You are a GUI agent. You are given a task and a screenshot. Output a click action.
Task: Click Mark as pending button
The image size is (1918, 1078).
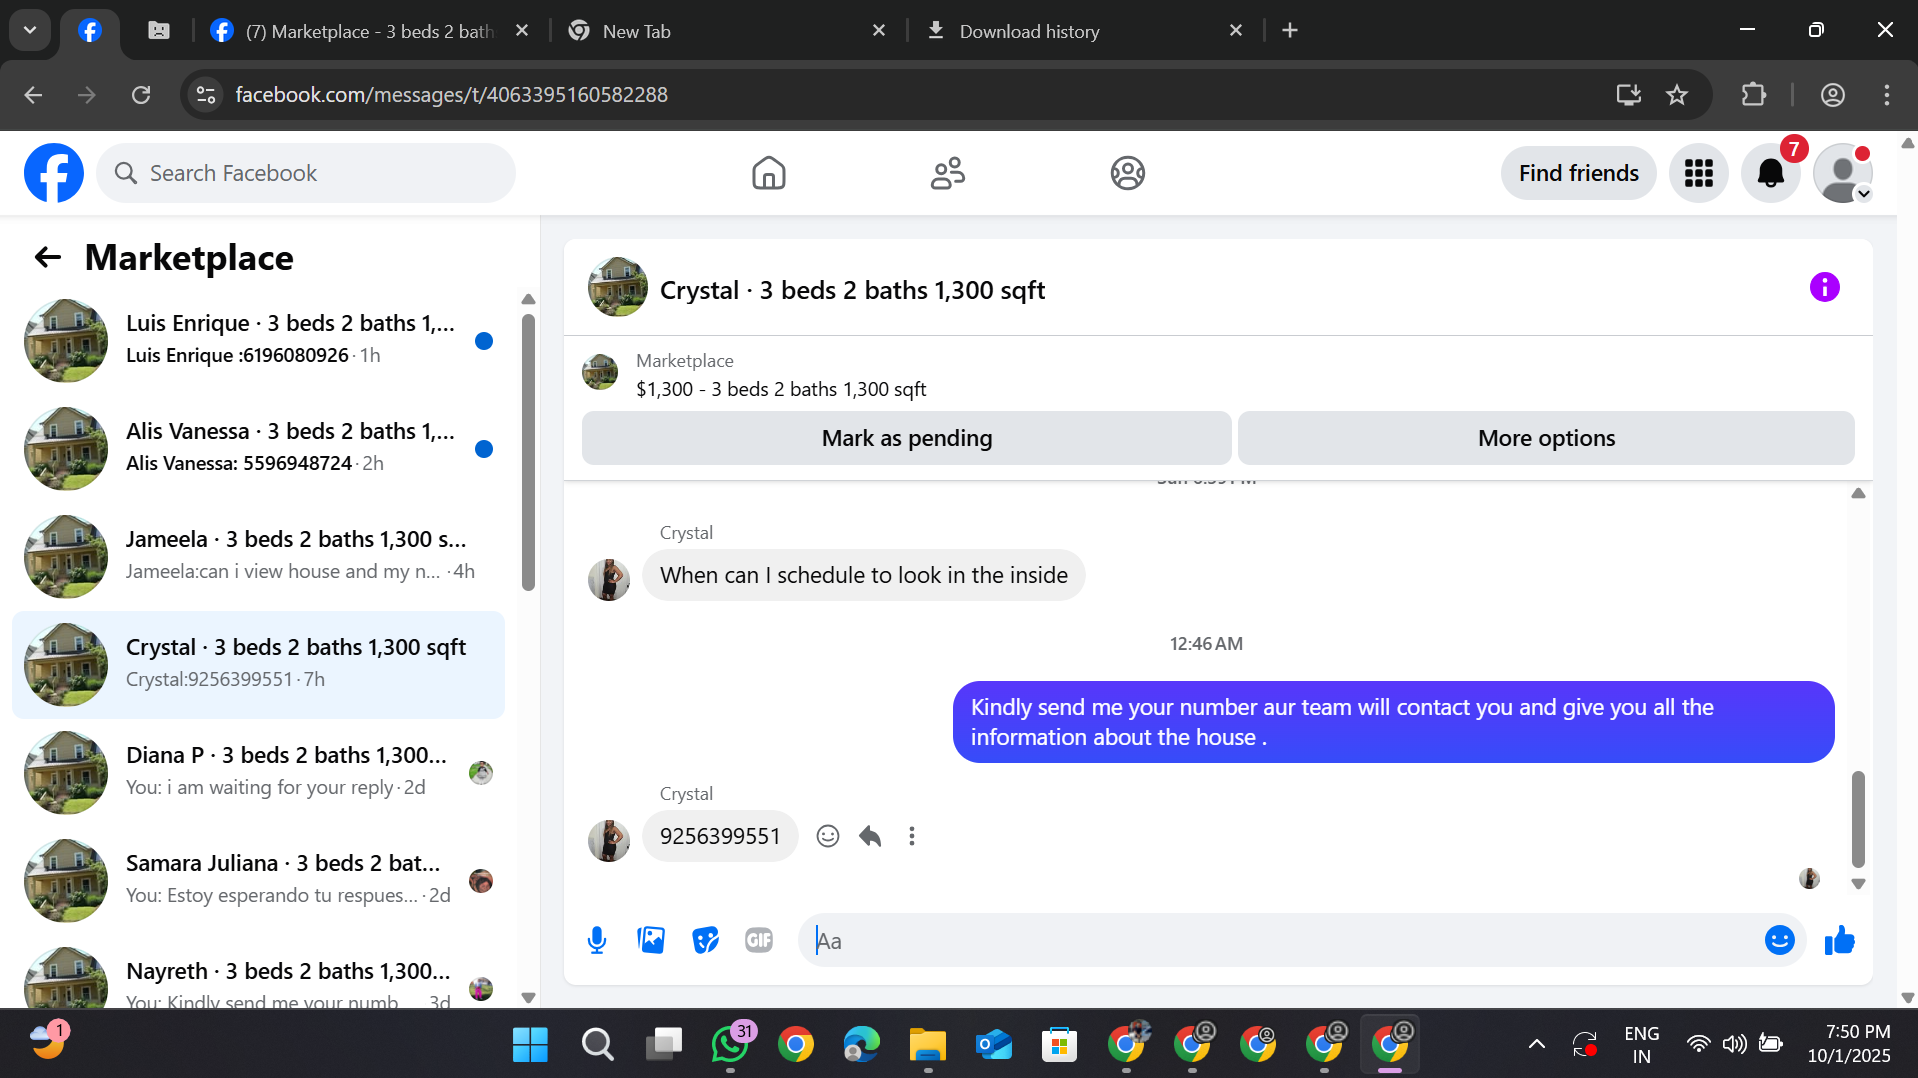click(x=906, y=438)
